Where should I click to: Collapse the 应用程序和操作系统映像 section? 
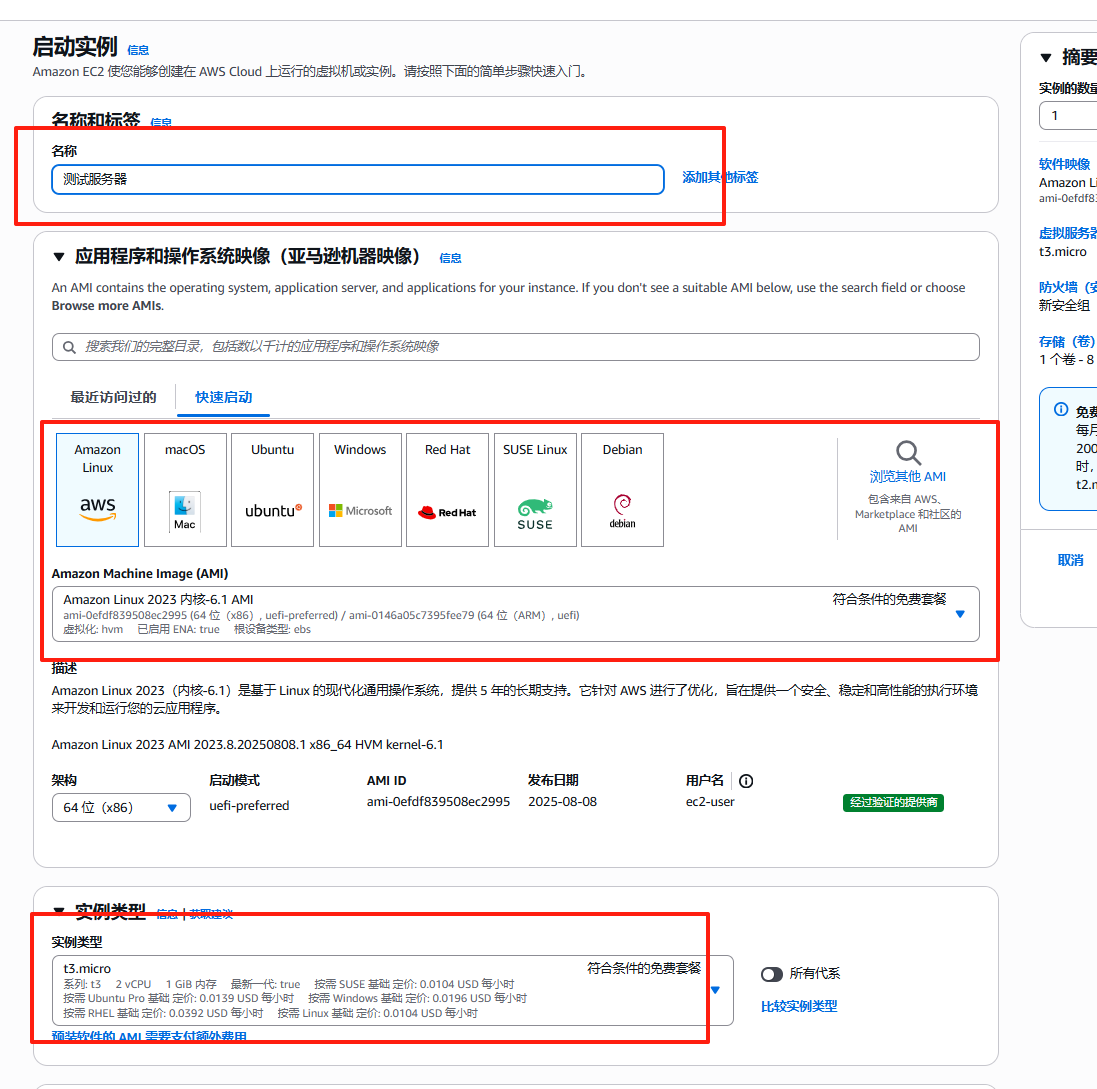tap(59, 257)
